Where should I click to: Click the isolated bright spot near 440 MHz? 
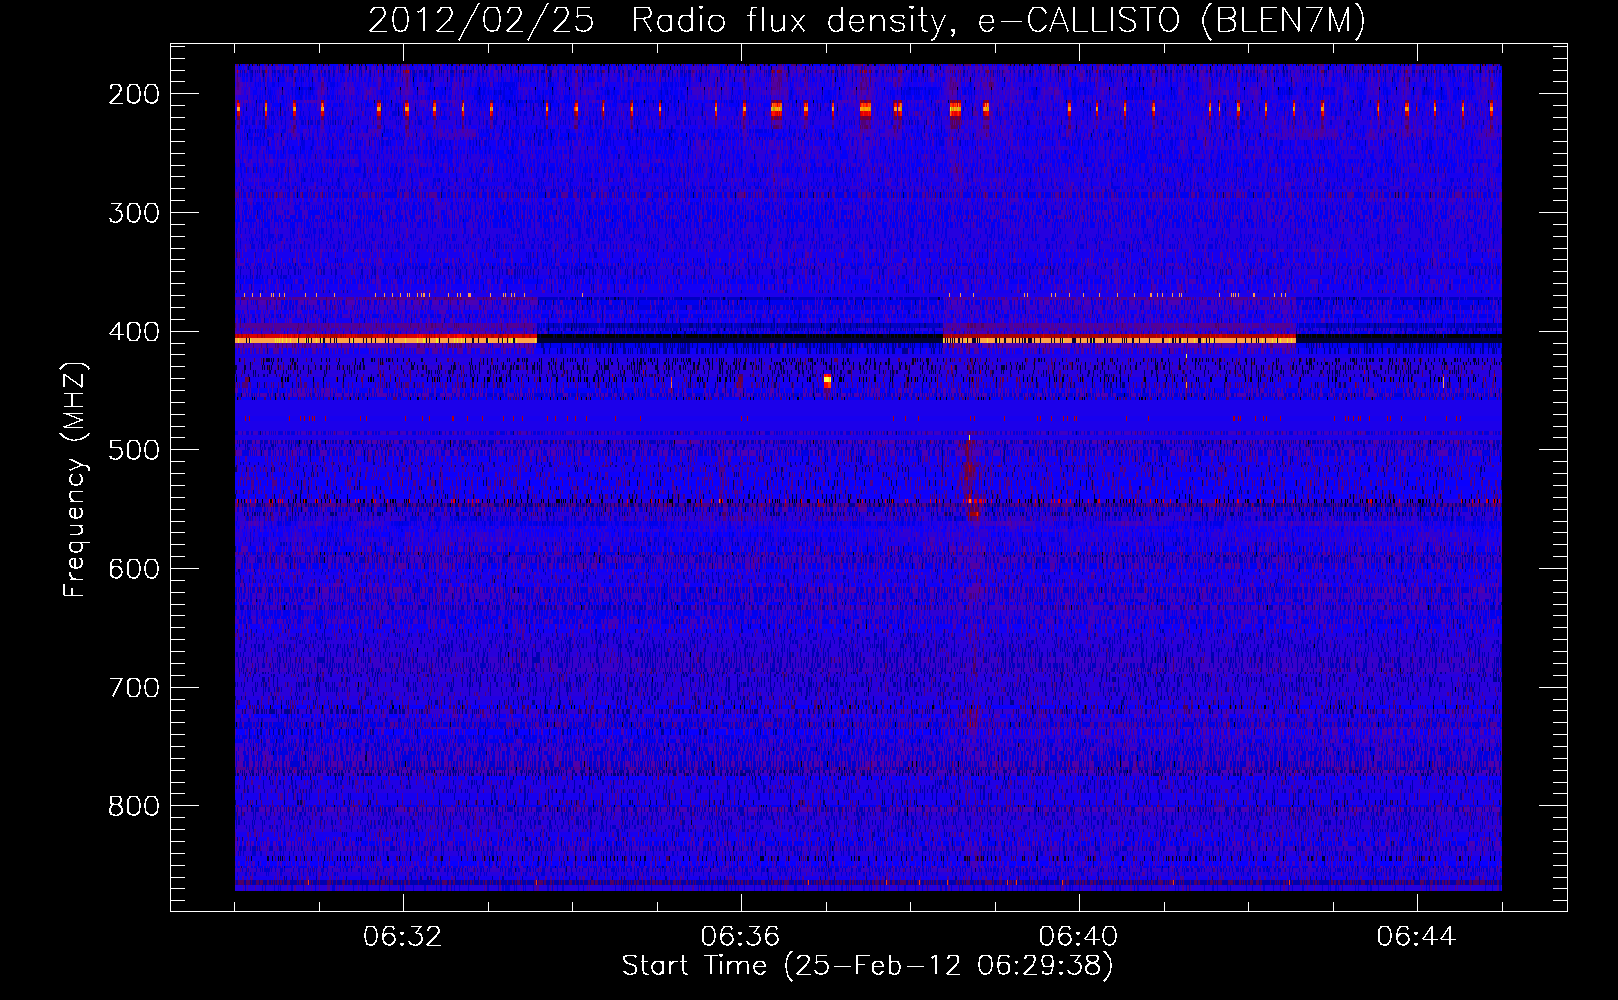tap(827, 380)
